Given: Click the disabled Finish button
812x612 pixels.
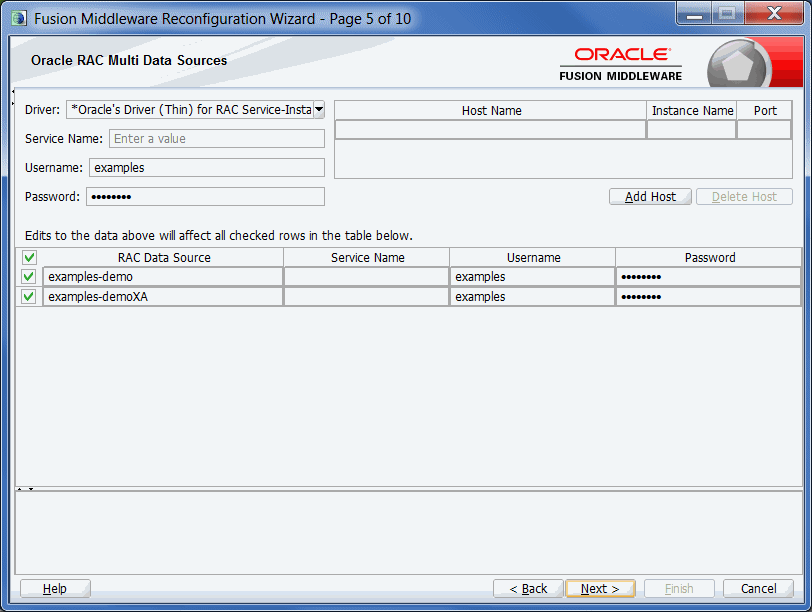Looking at the screenshot, I should point(679,589).
